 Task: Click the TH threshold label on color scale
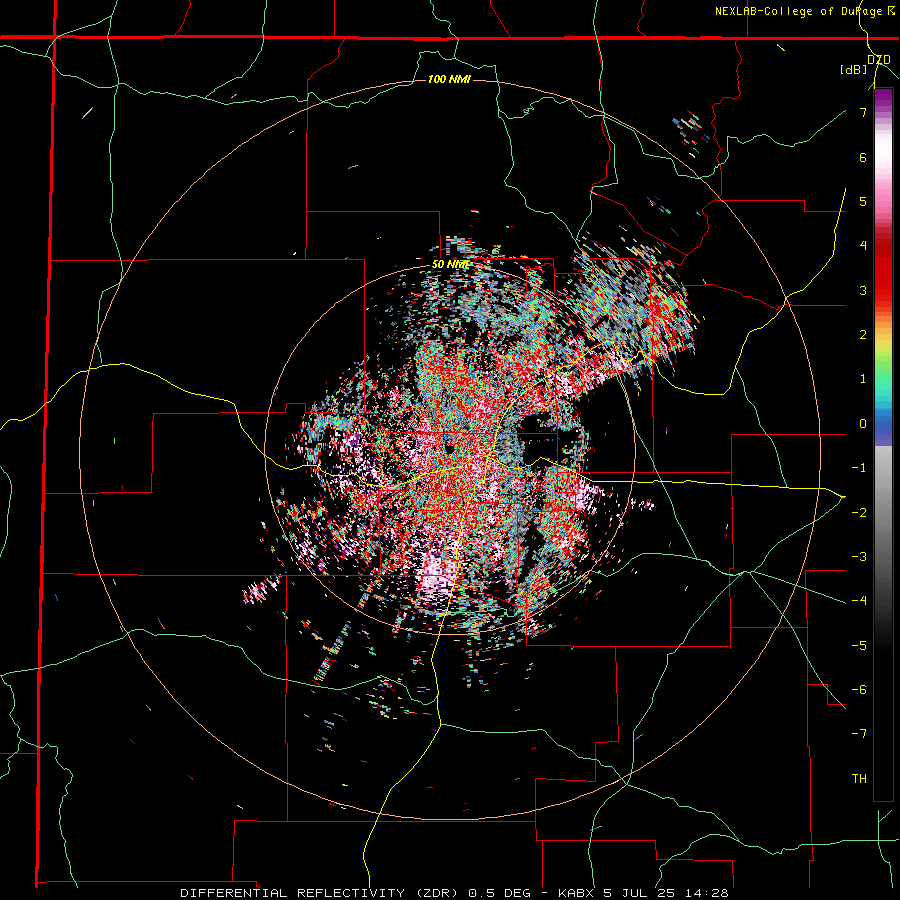tap(859, 779)
